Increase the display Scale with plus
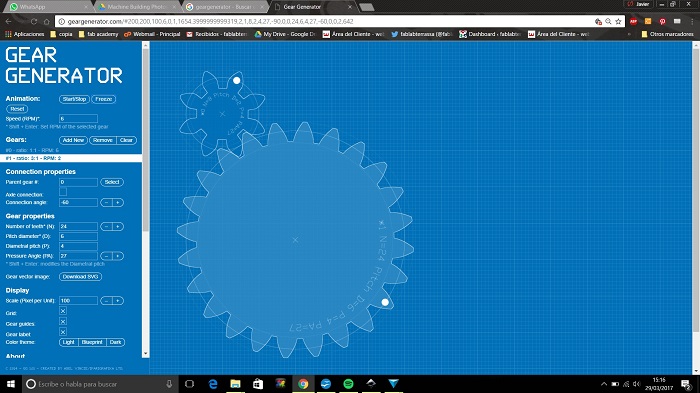Screen dimensions: 700x393 (x=118, y=301)
